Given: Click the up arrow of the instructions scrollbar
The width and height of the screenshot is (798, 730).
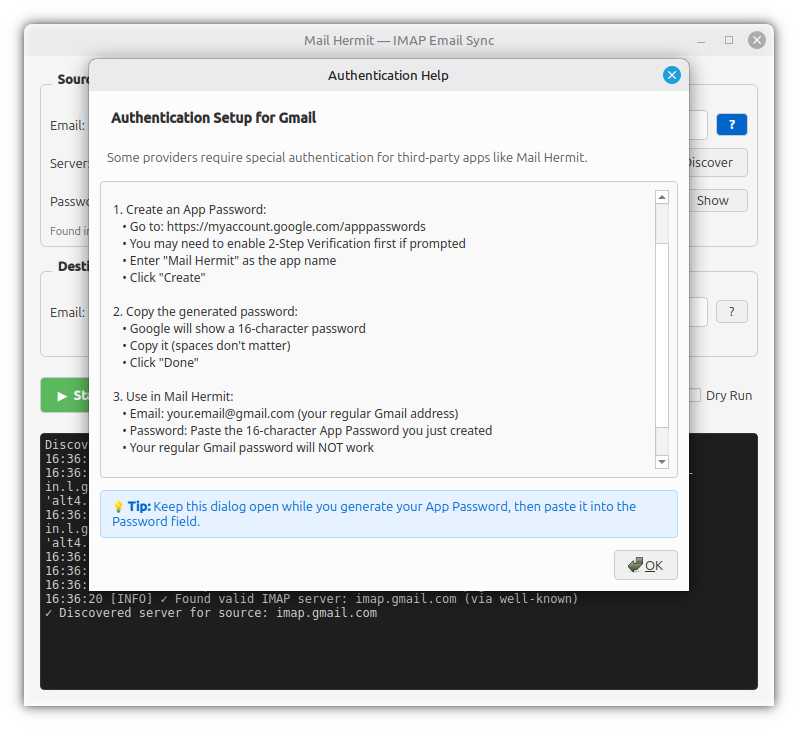Looking at the screenshot, I should pos(662,198).
